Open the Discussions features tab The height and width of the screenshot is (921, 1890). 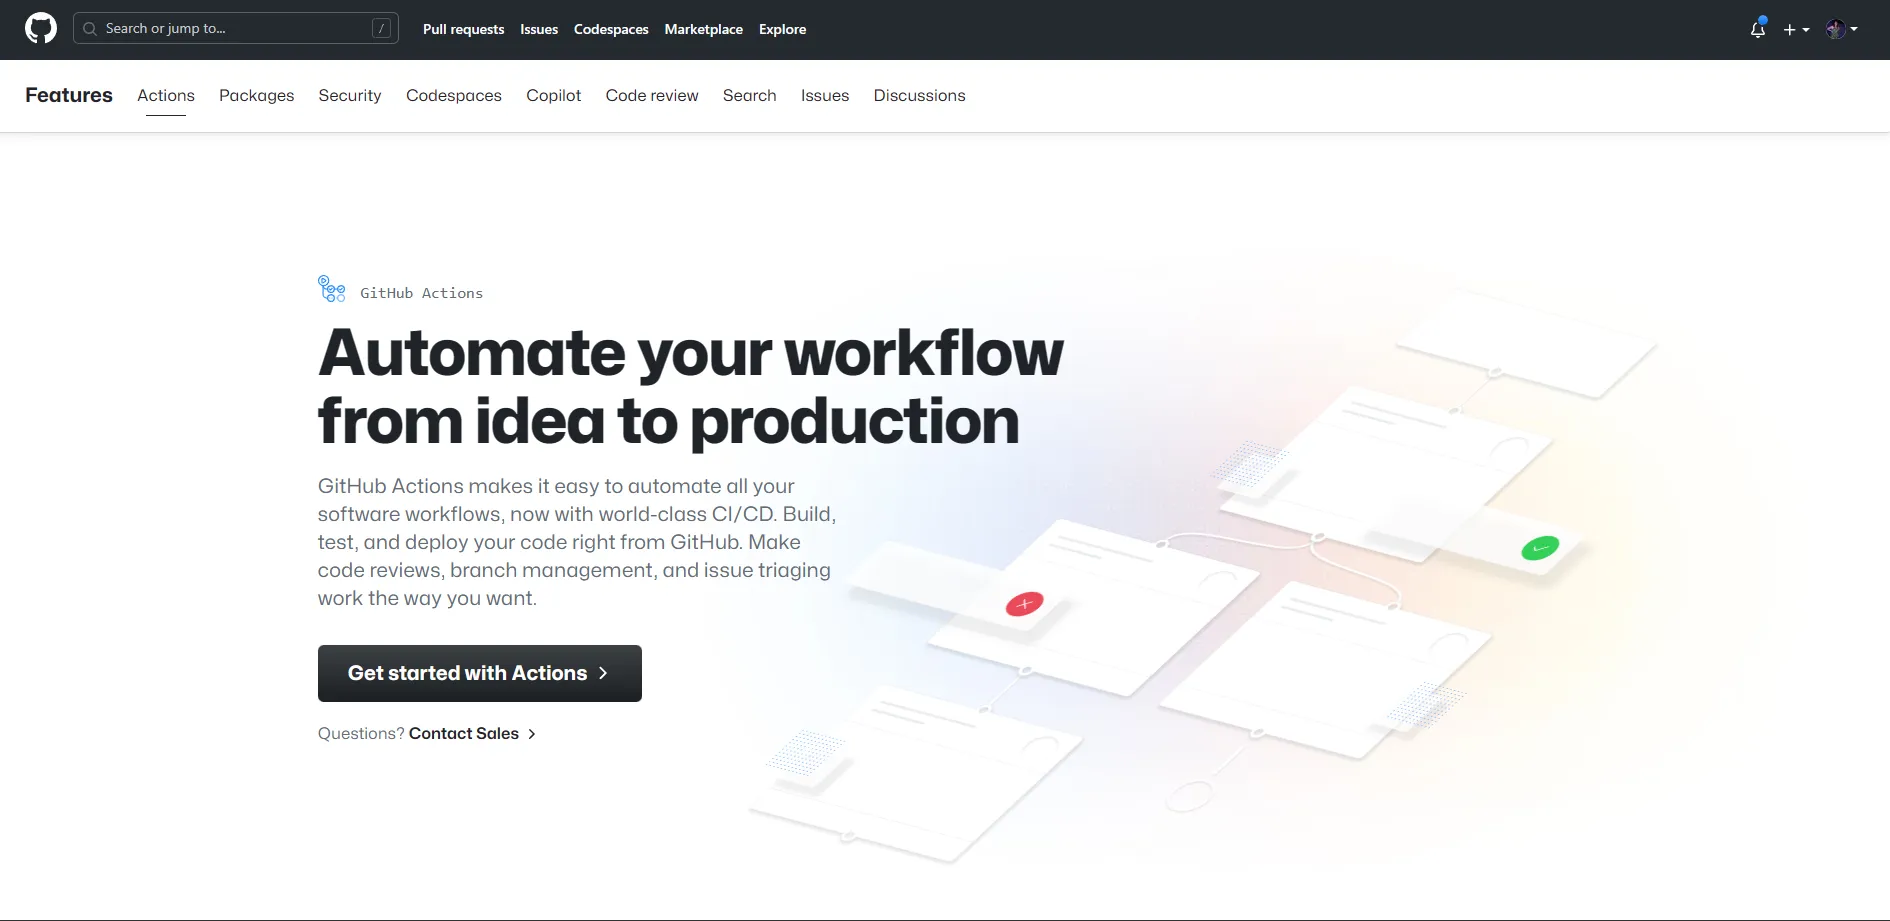click(919, 96)
